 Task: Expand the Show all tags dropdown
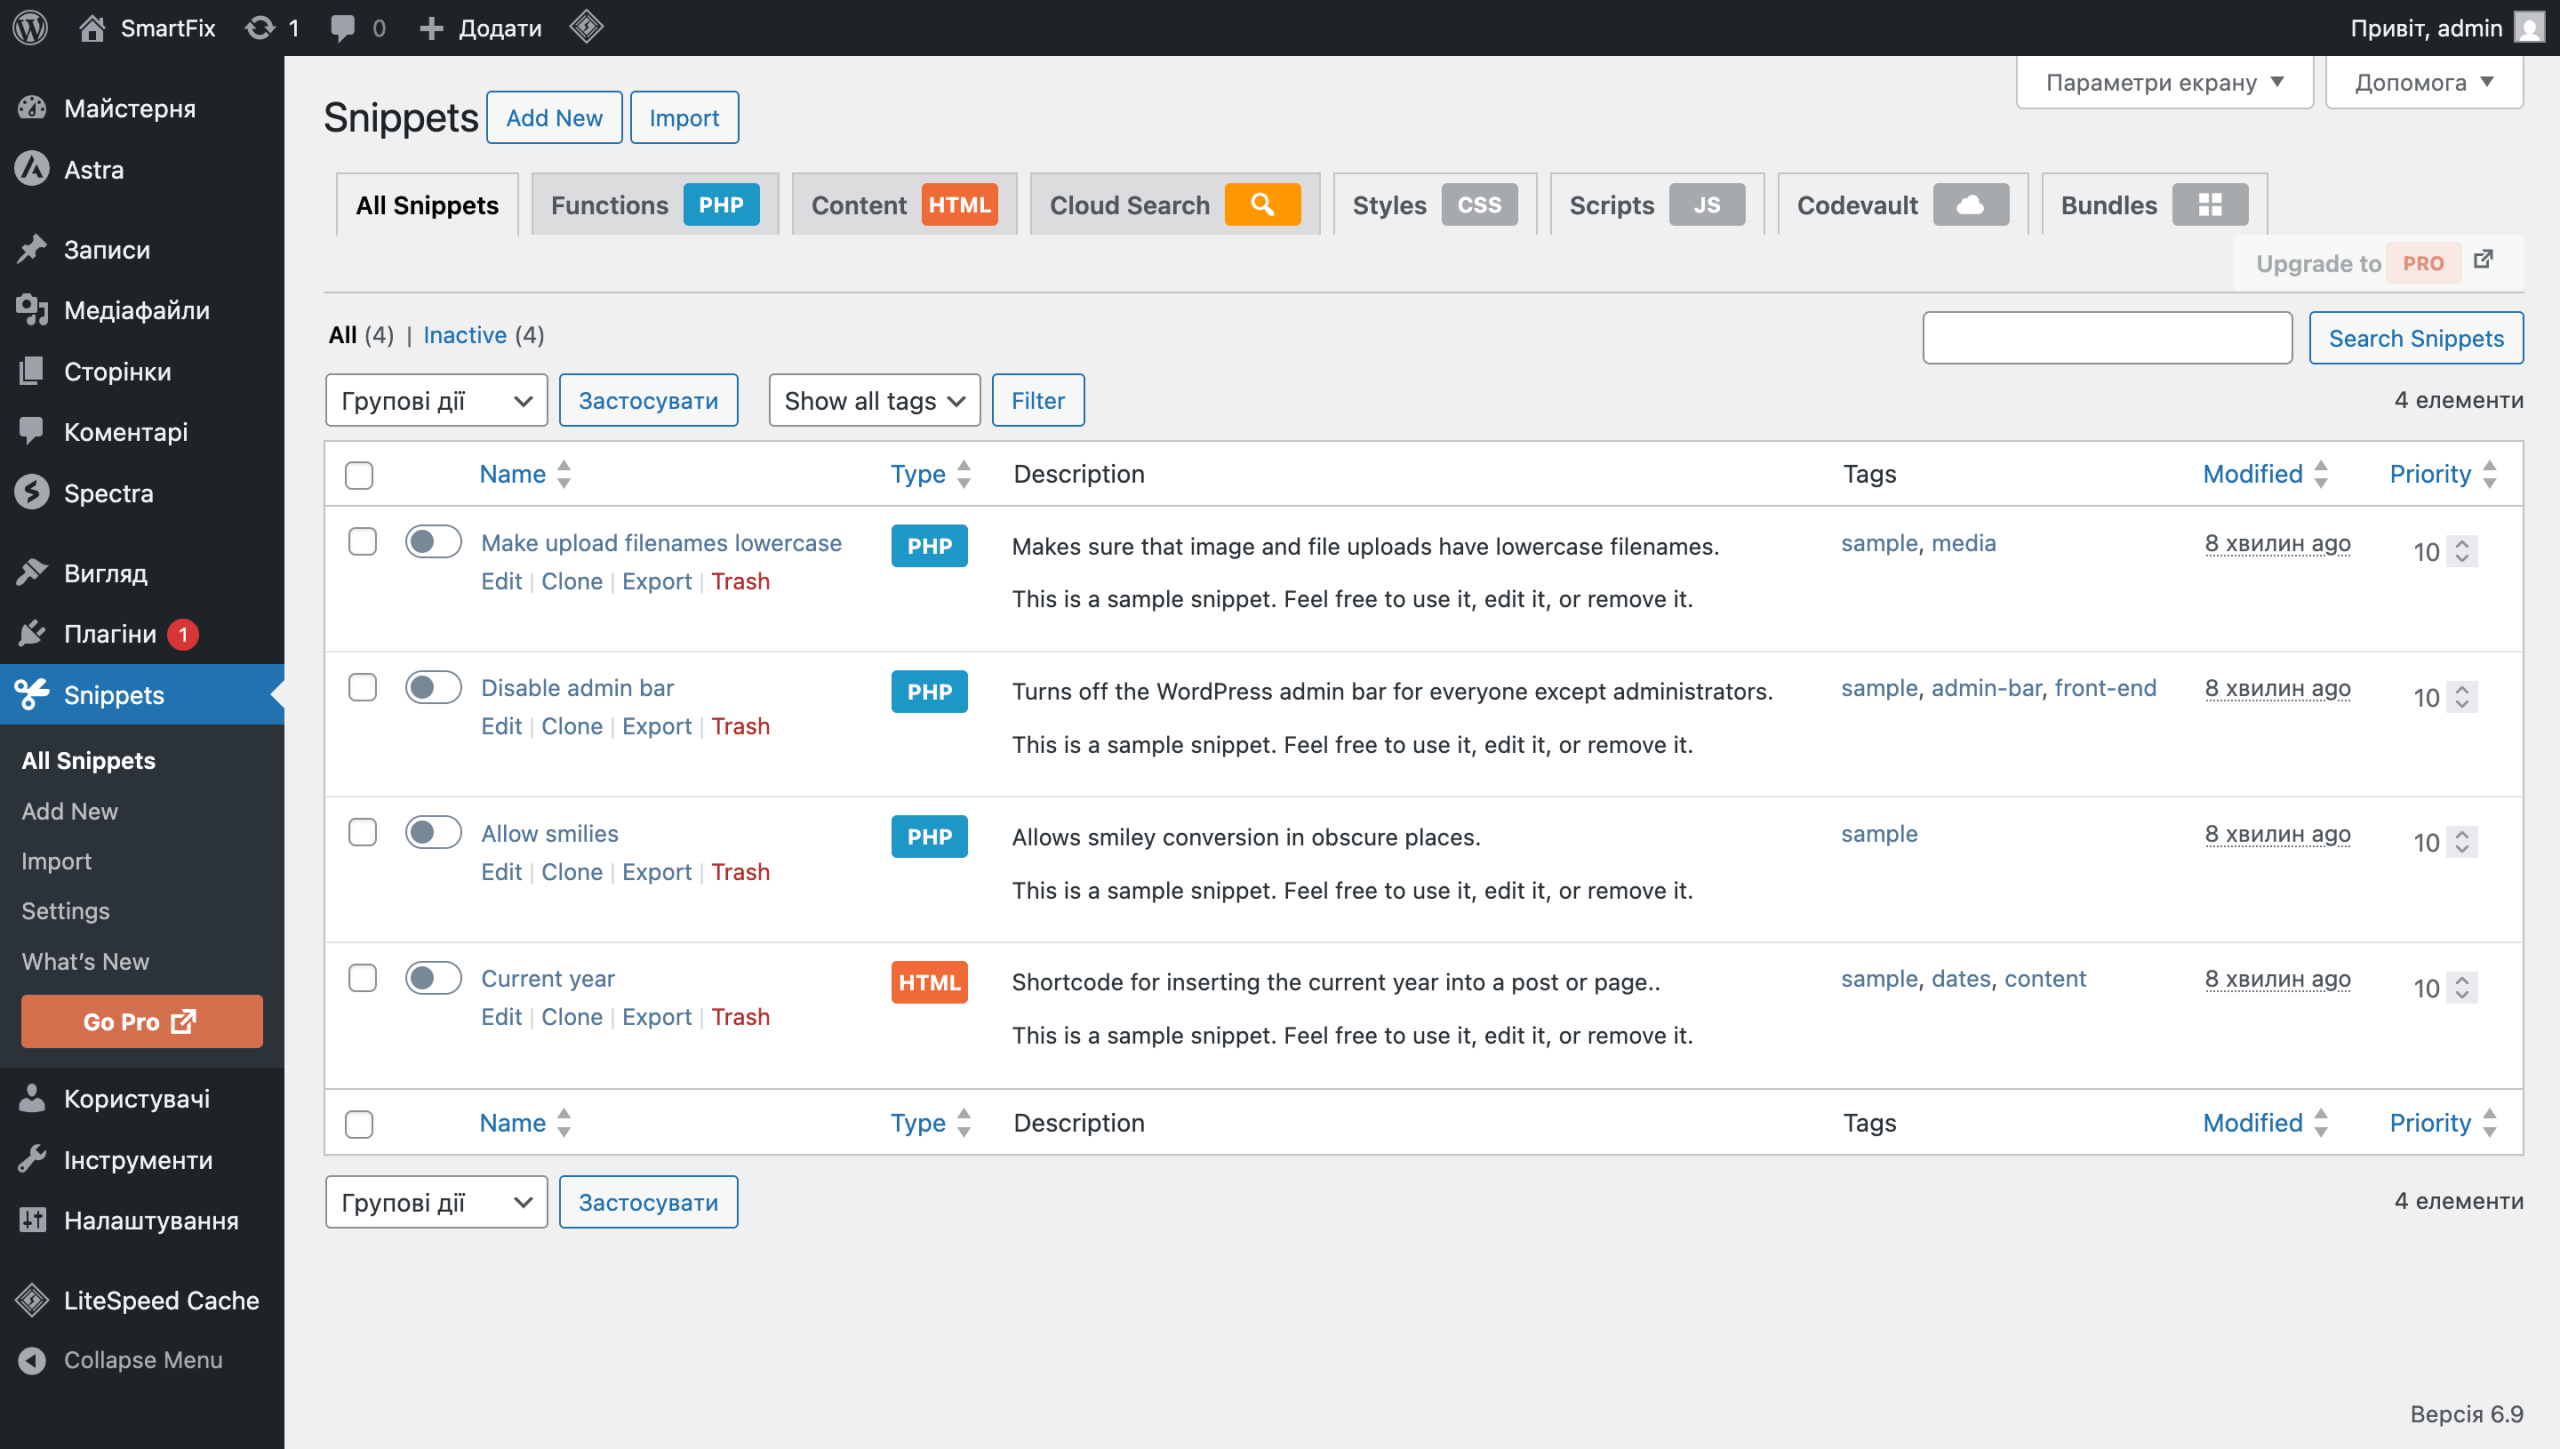click(873, 400)
